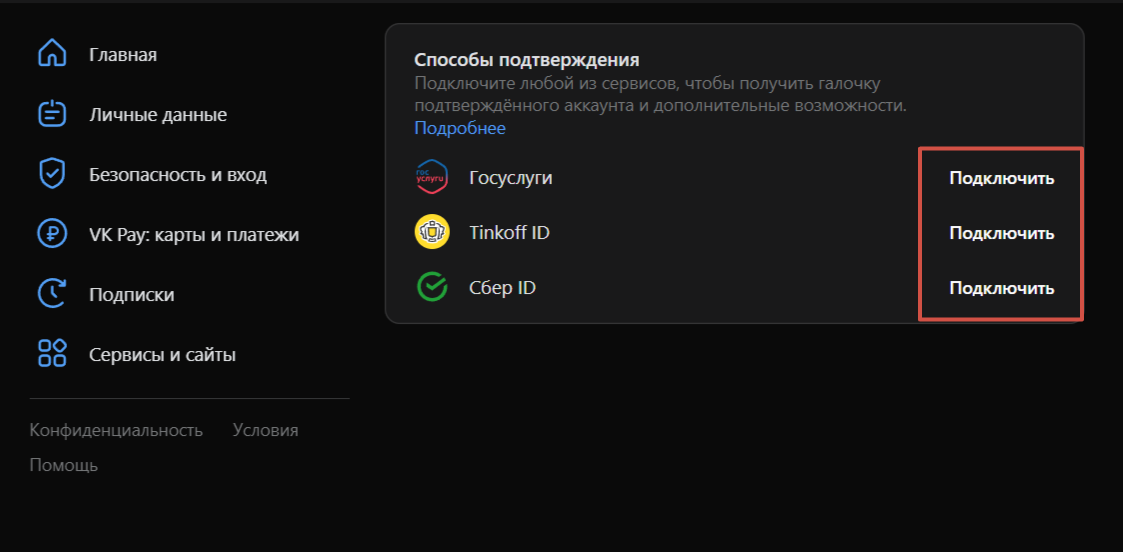
Task: Click the home icon beside Главная
Action: click(x=52, y=54)
